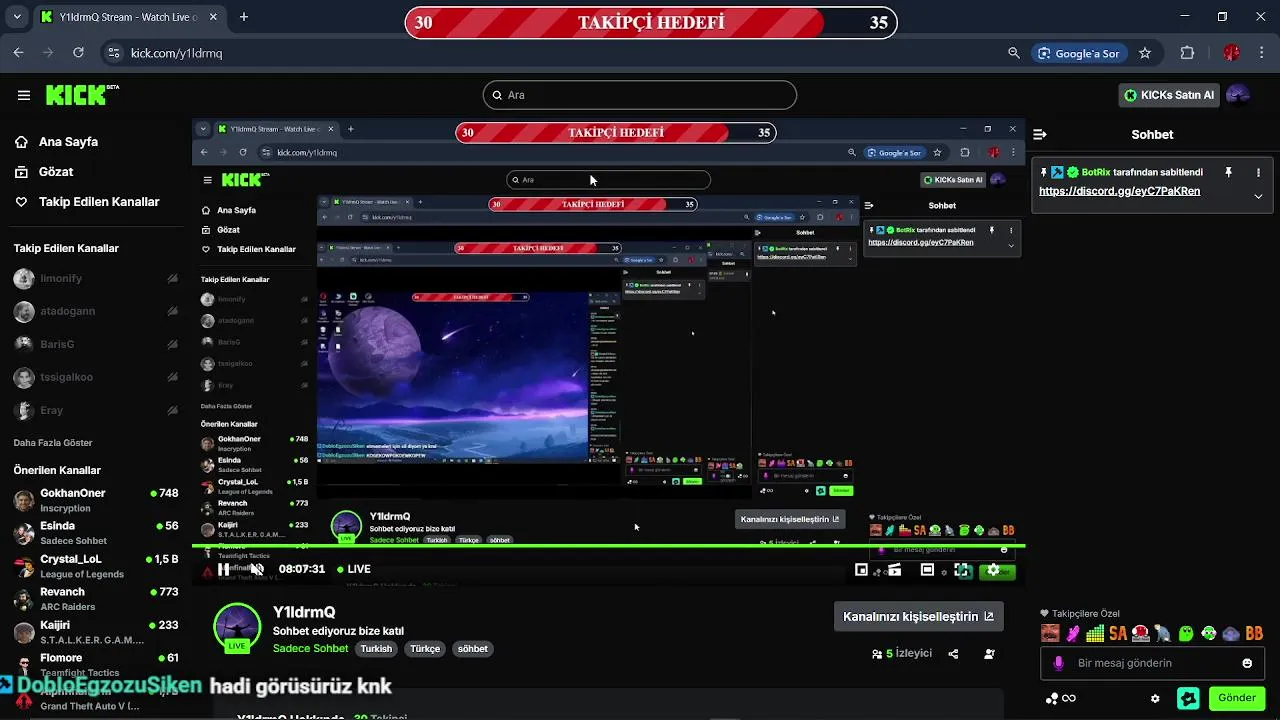
Task: Open the emoji picker in the message box
Action: pyautogui.click(x=1247, y=663)
